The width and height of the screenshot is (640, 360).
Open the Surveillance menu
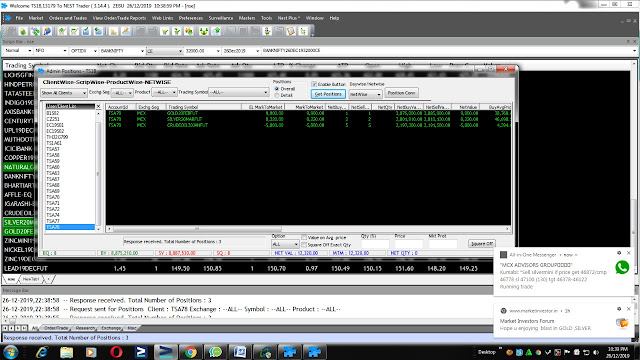[221, 18]
